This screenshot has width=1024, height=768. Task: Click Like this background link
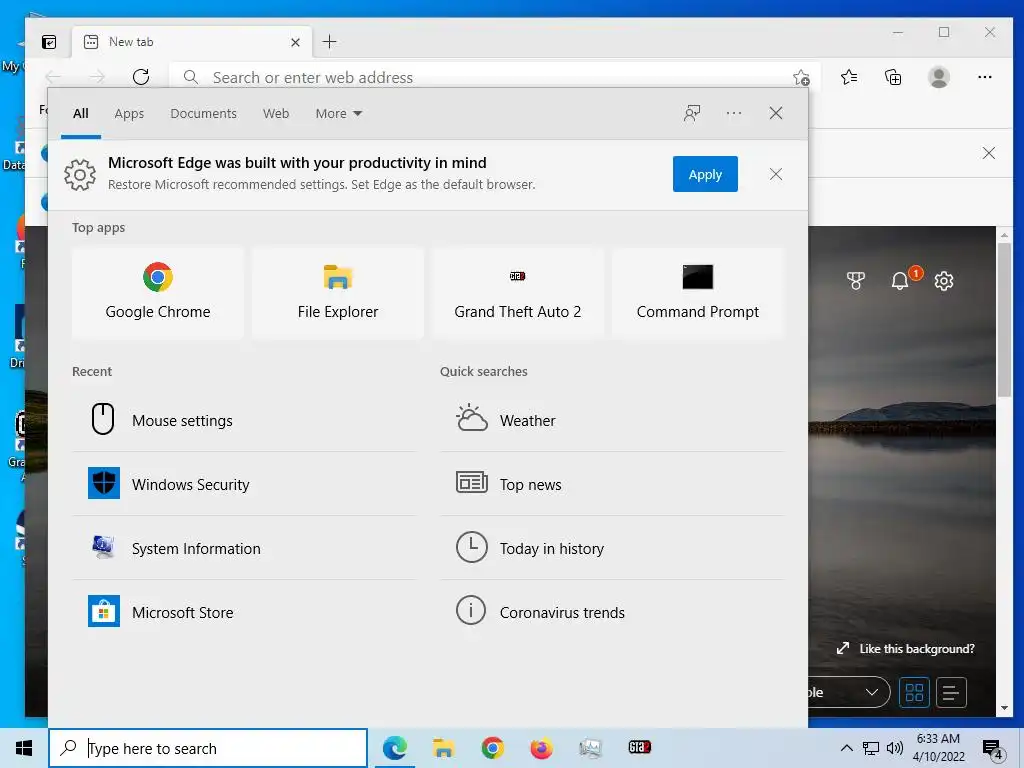906,648
